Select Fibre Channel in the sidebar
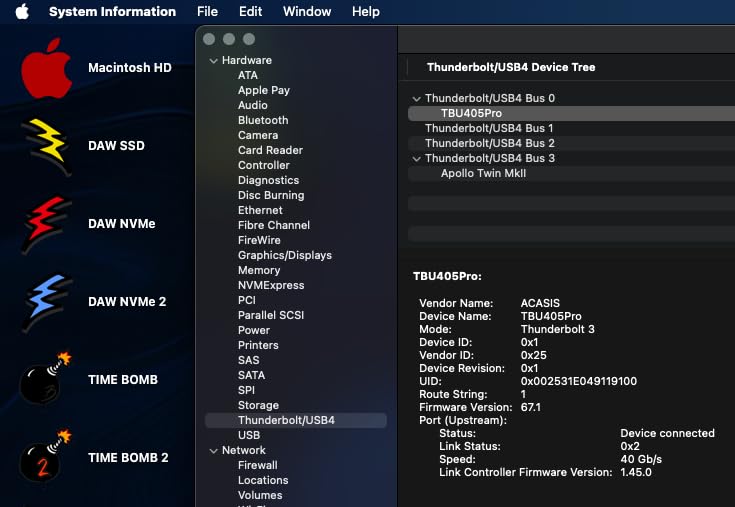 coord(274,225)
